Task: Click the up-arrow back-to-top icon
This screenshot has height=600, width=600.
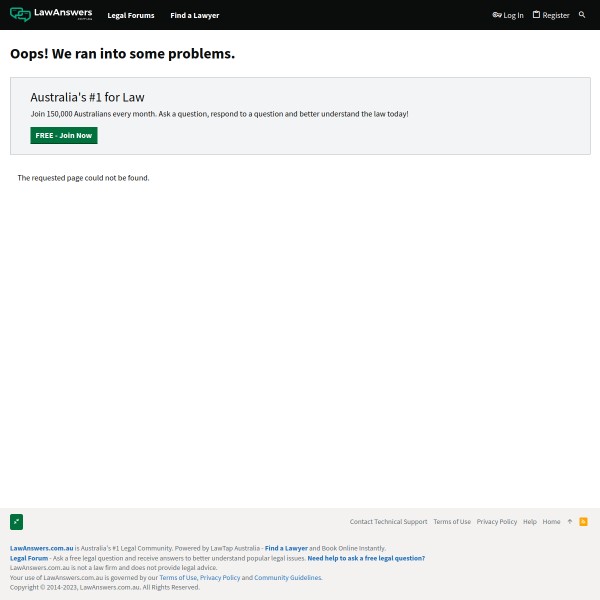Action: point(569,522)
